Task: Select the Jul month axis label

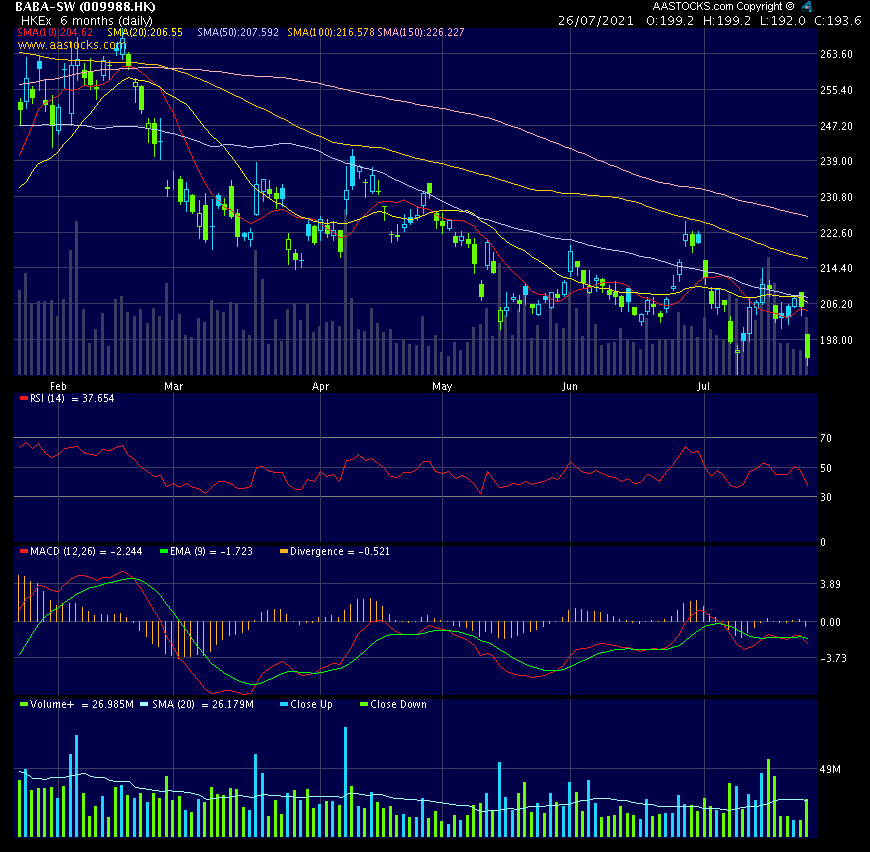Action: coord(703,385)
